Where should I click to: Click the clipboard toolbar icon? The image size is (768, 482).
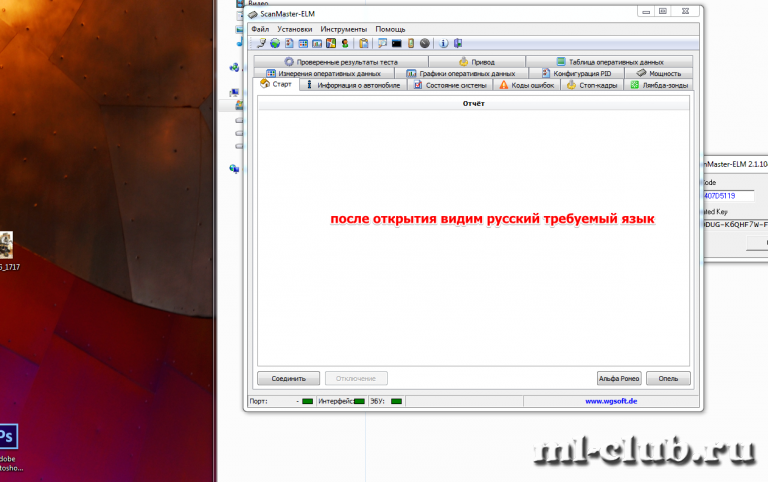tap(363, 43)
